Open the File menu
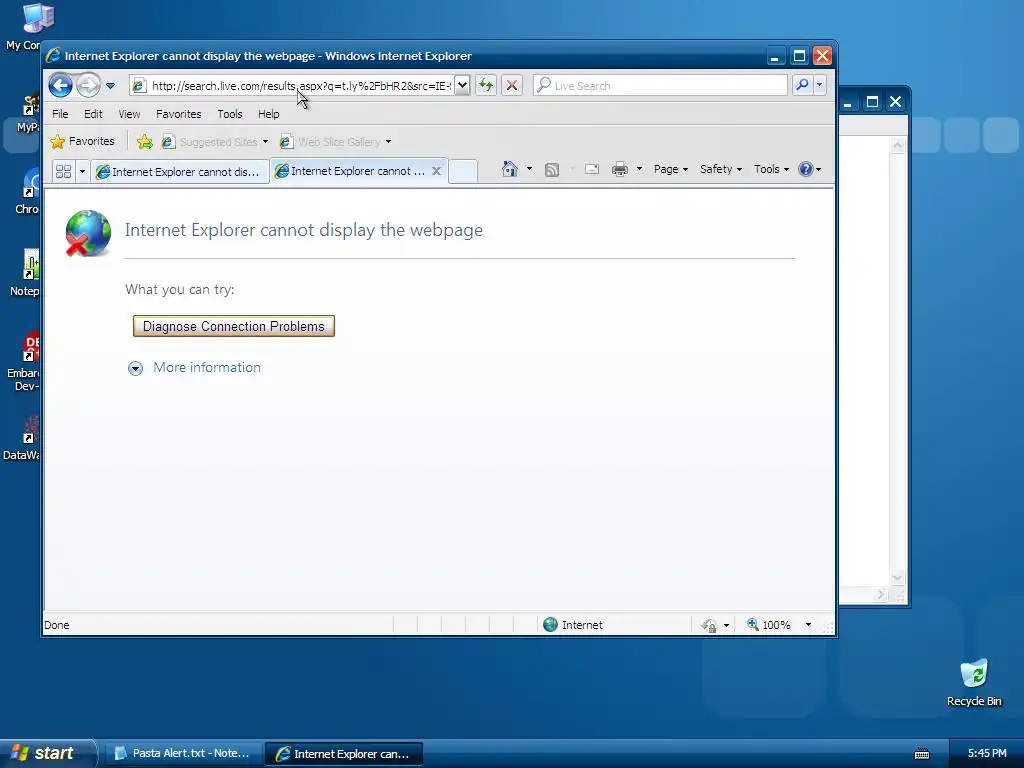This screenshot has height=768, width=1024. coord(60,114)
